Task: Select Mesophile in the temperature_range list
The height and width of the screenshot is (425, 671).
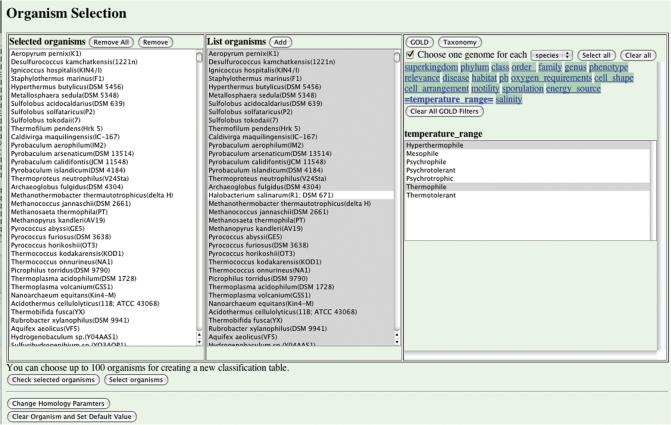Action: [422, 155]
